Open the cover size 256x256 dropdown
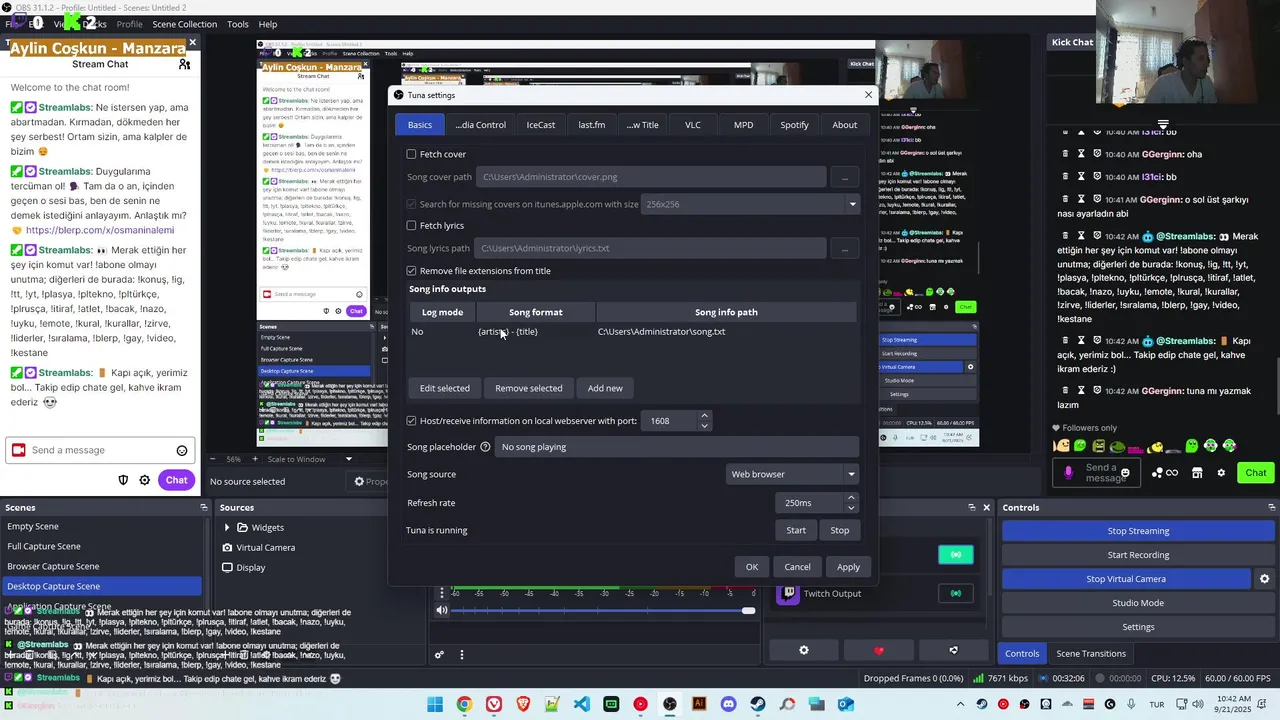 (x=751, y=204)
